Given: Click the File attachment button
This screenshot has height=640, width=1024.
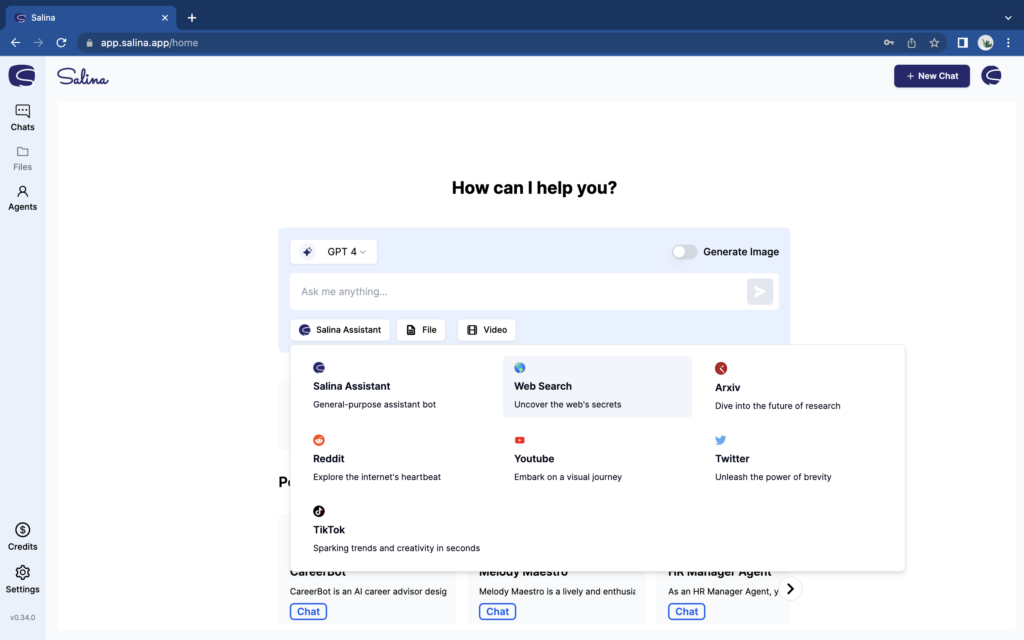Looking at the screenshot, I should (421, 330).
